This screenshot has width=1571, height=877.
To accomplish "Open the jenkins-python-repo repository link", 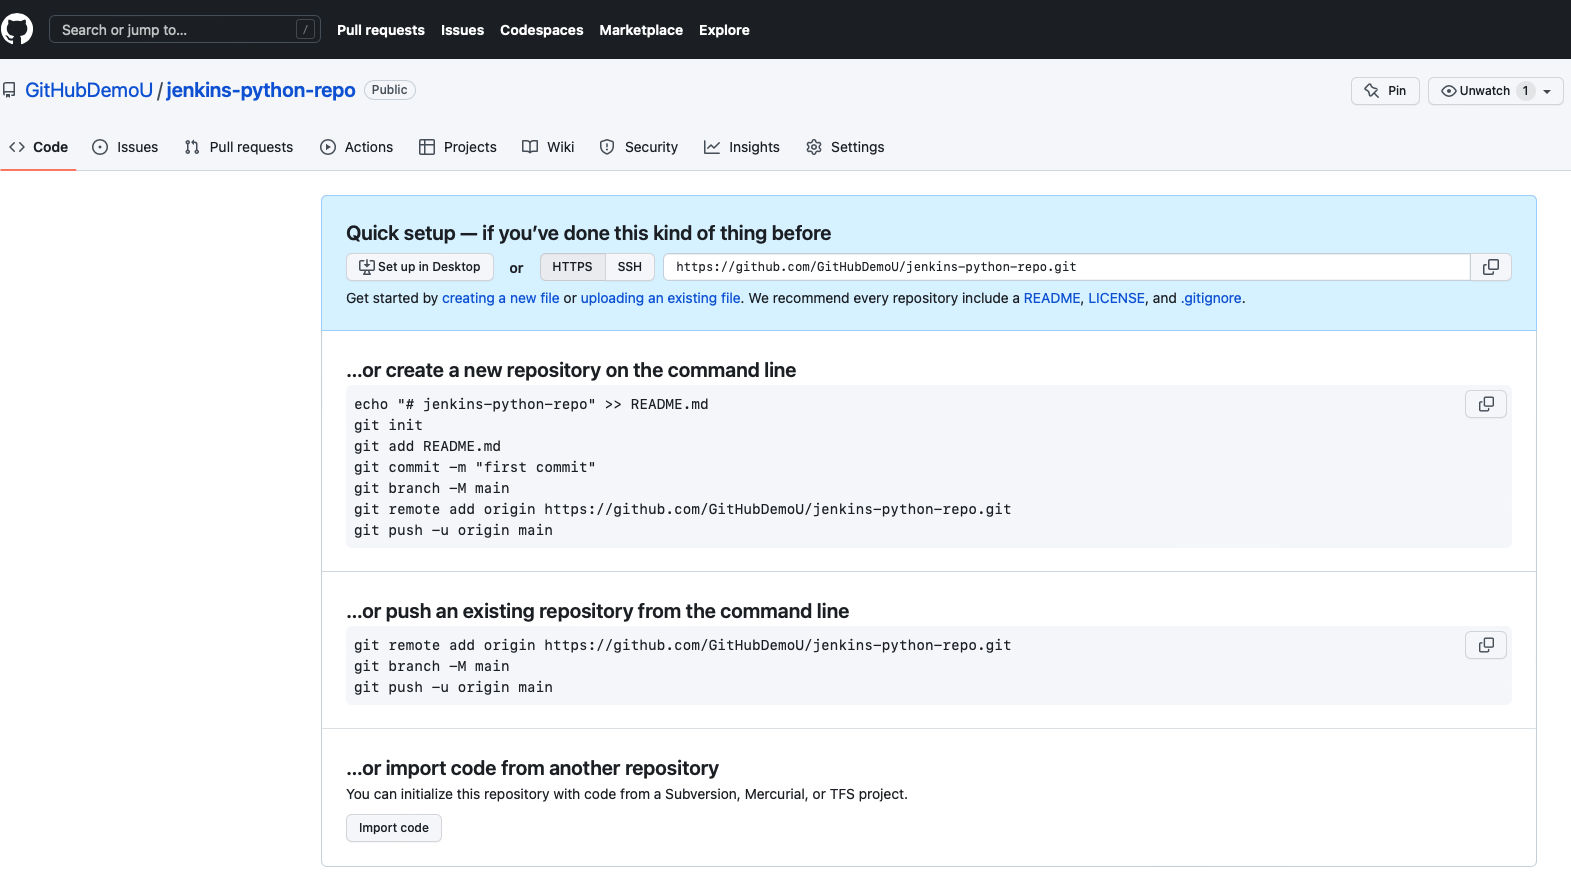I will coord(261,90).
